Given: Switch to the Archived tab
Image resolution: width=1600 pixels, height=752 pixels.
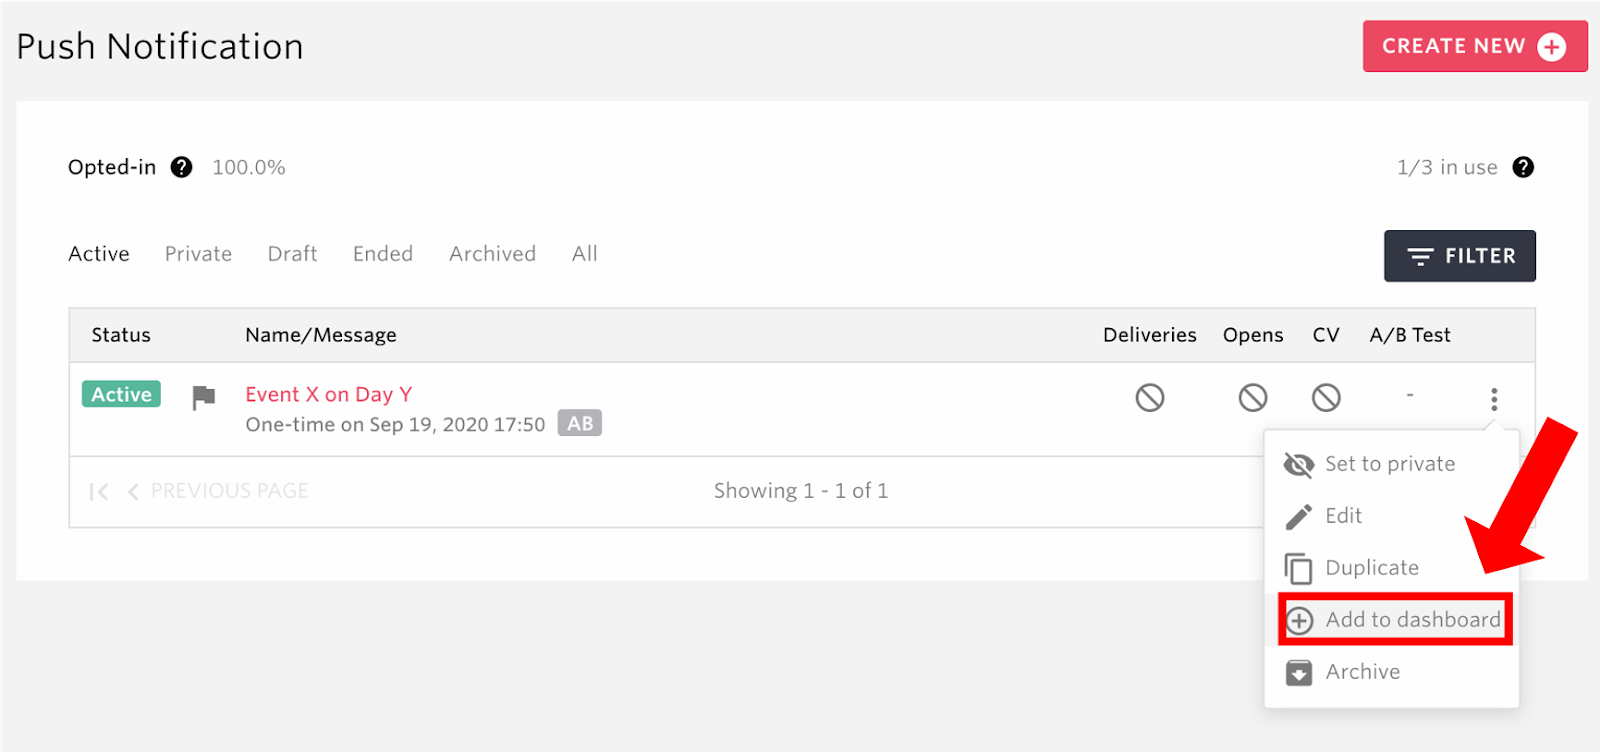Looking at the screenshot, I should click(492, 254).
